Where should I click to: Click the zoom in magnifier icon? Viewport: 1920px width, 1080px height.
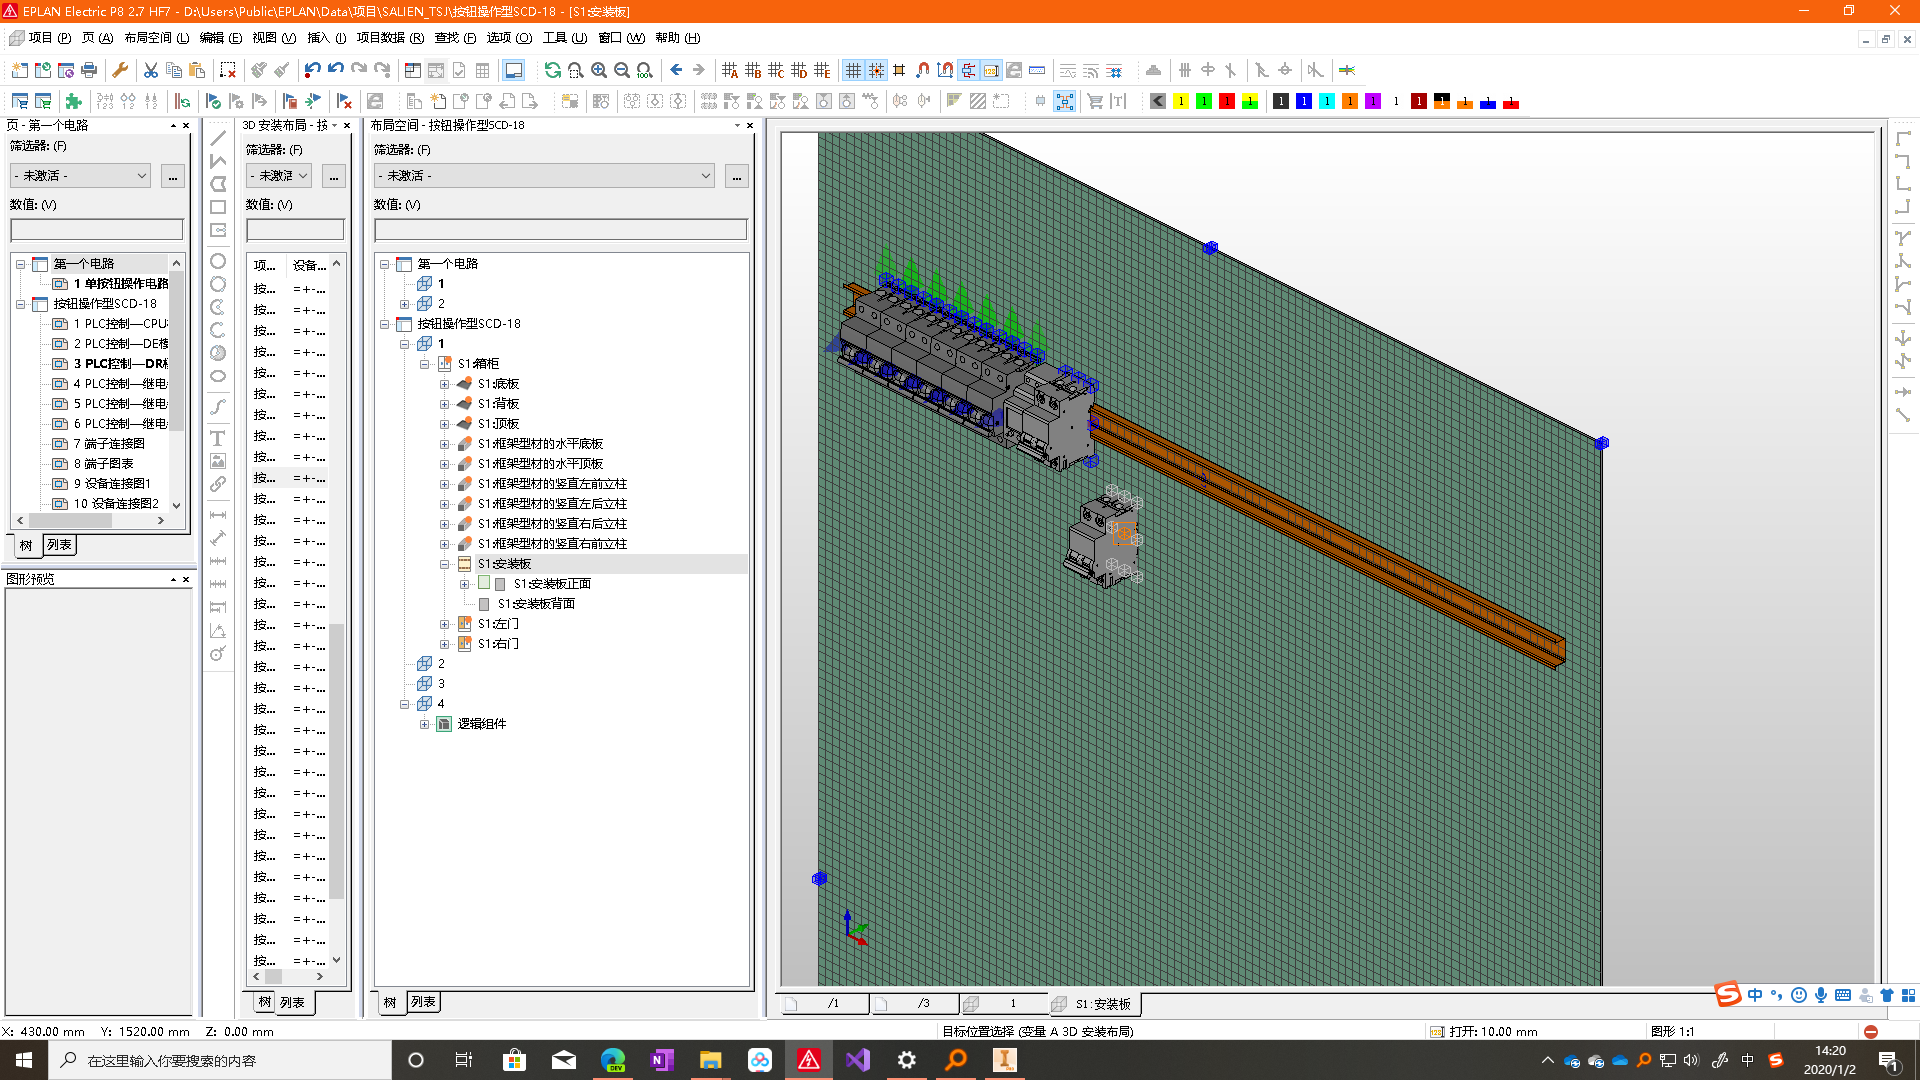coord(598,70)
